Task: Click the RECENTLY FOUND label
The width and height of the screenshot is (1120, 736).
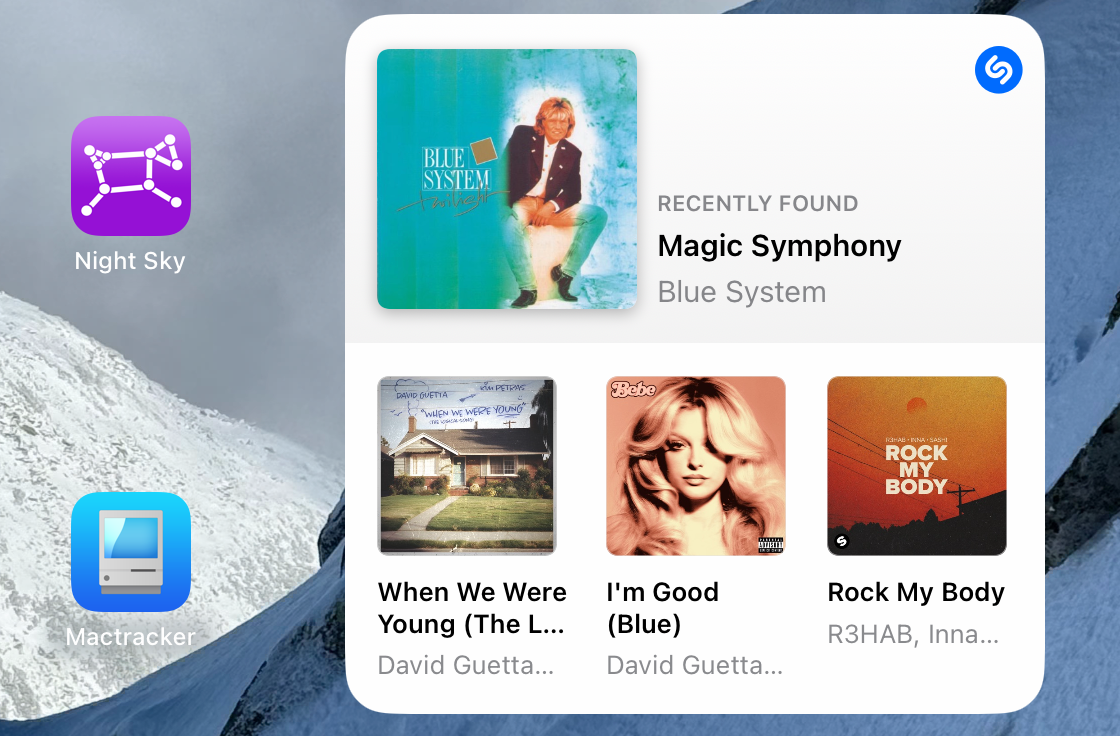Action: (758, 204)
